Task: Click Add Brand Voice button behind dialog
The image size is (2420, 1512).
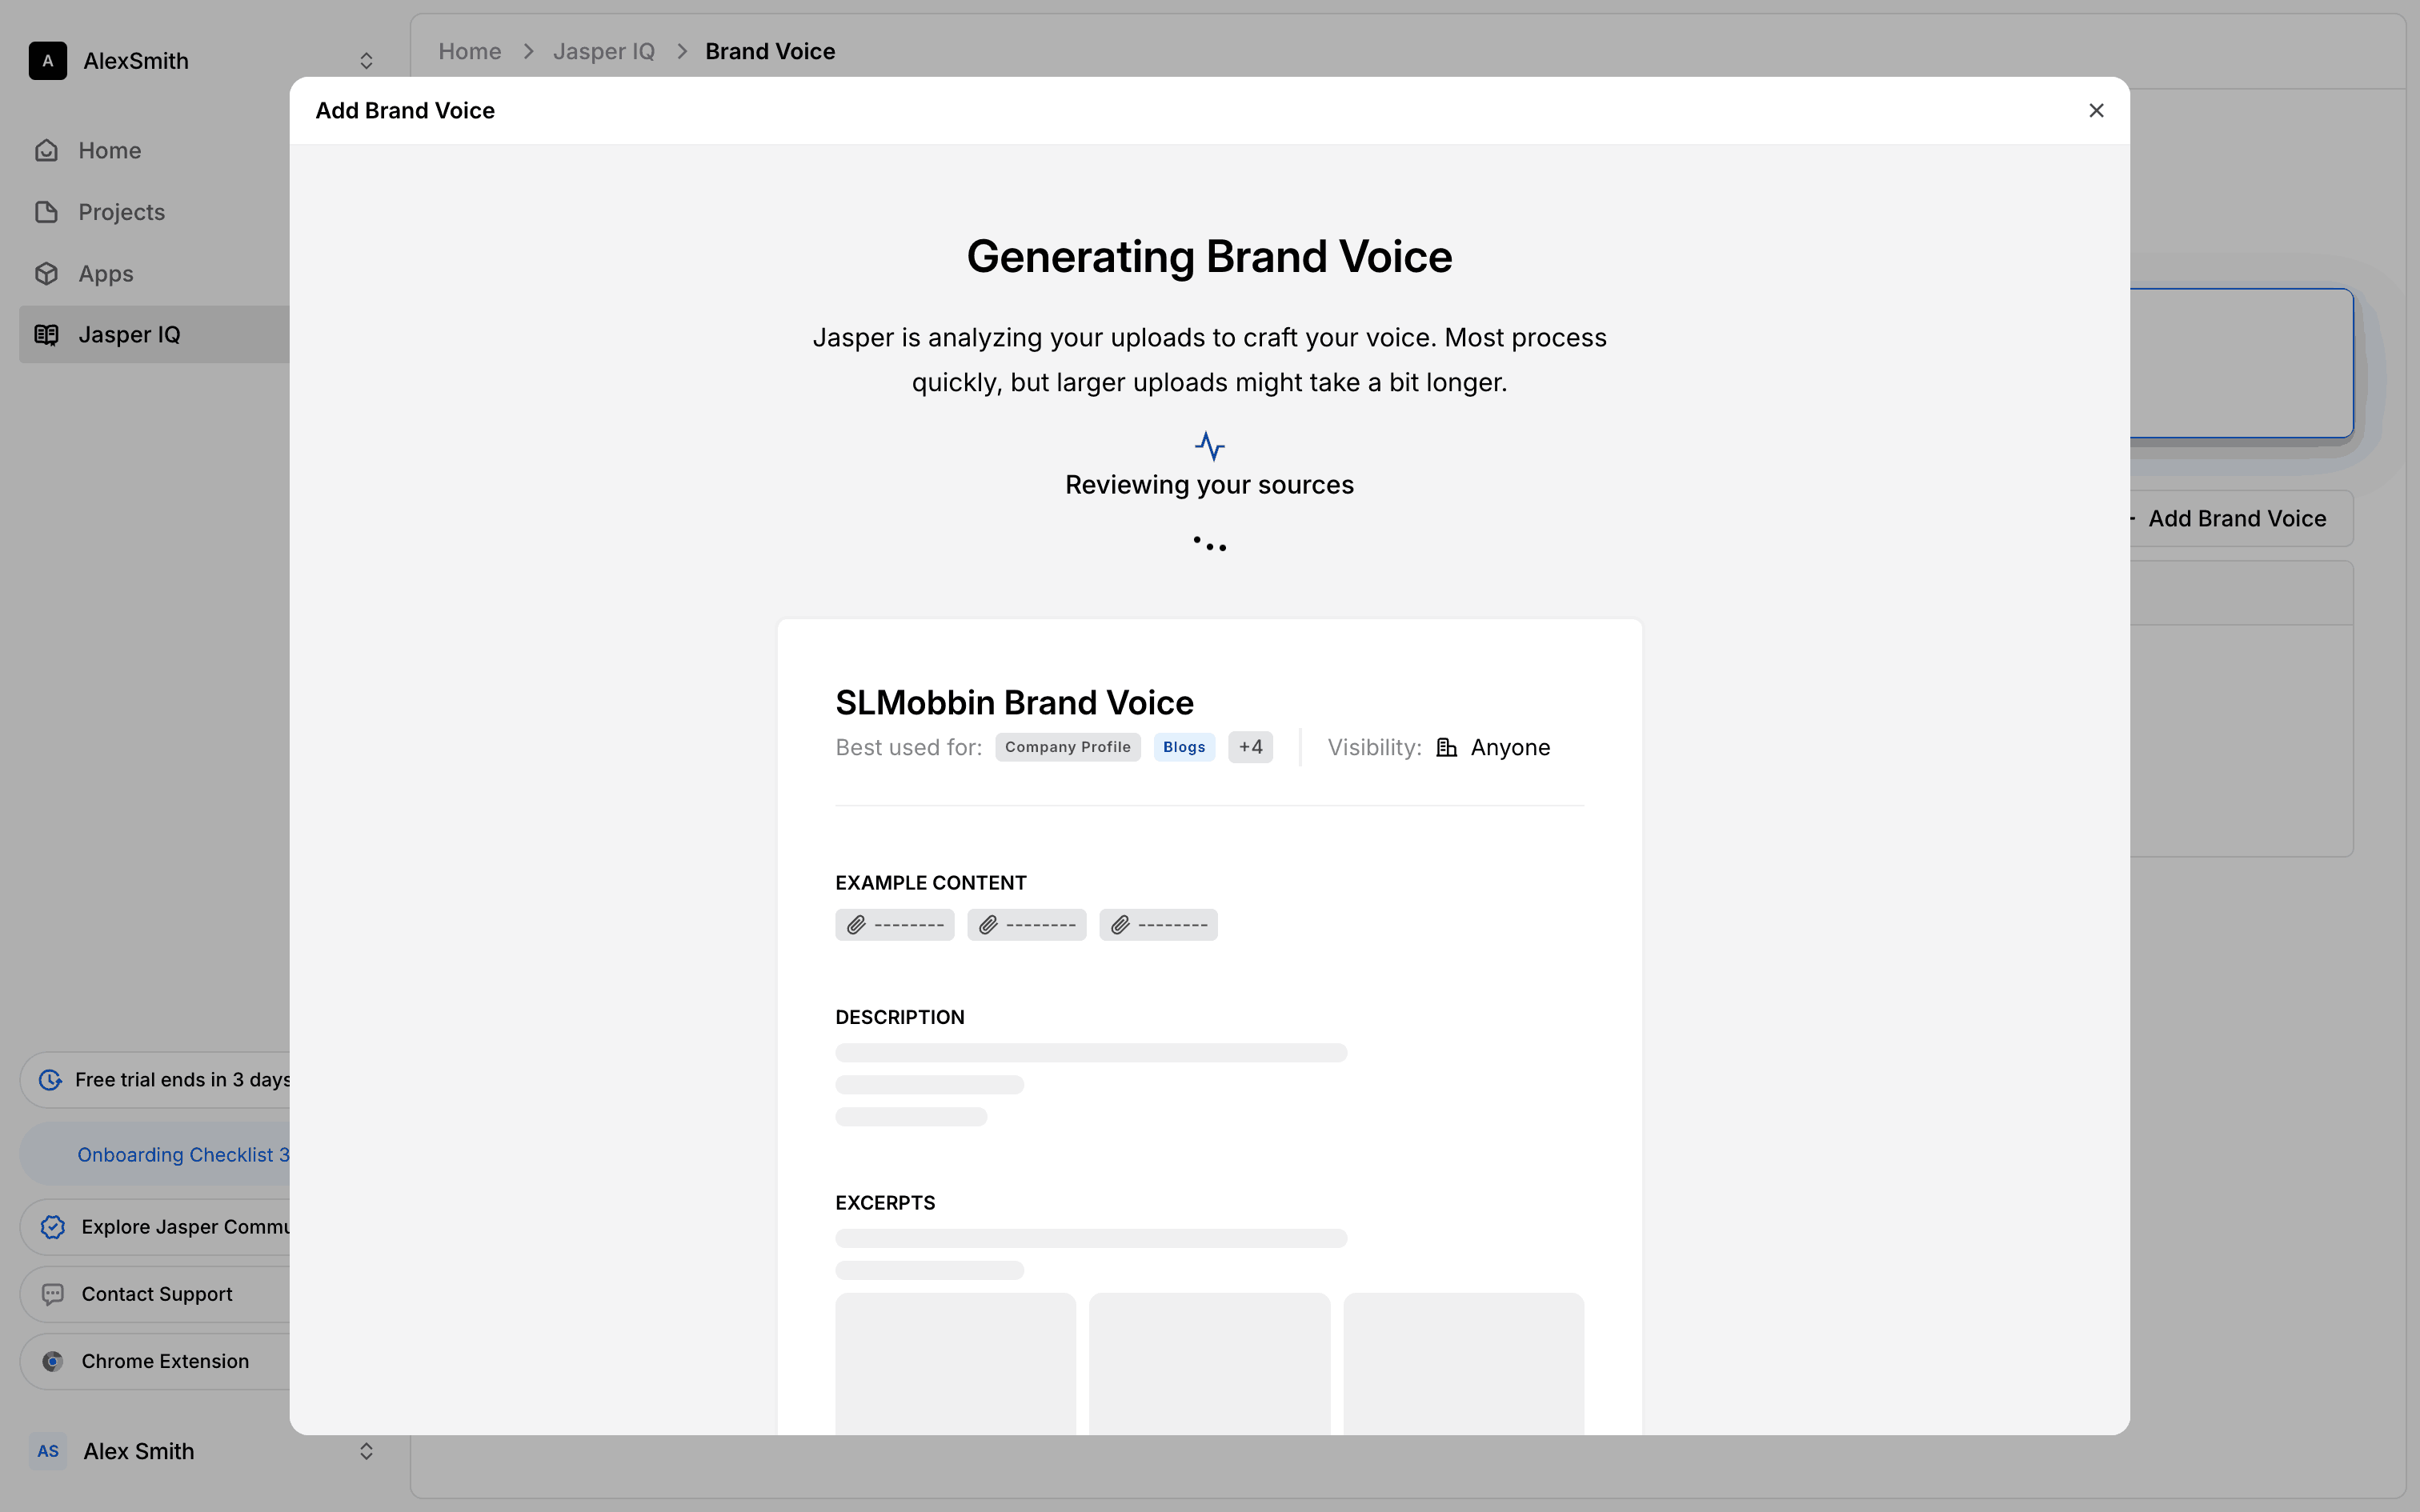Action: [2237, 518]
